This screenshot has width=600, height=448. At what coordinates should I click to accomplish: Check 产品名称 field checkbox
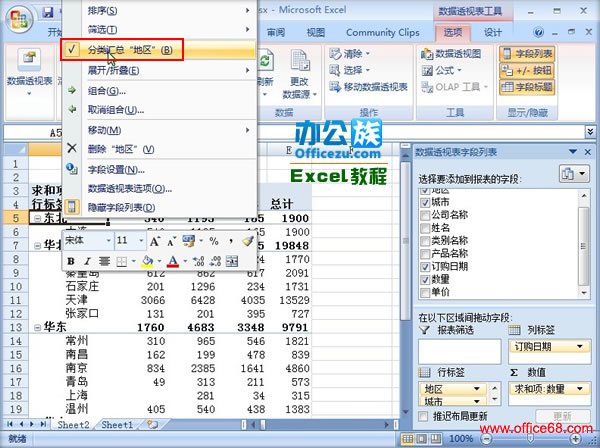click(x=425, y=254)
